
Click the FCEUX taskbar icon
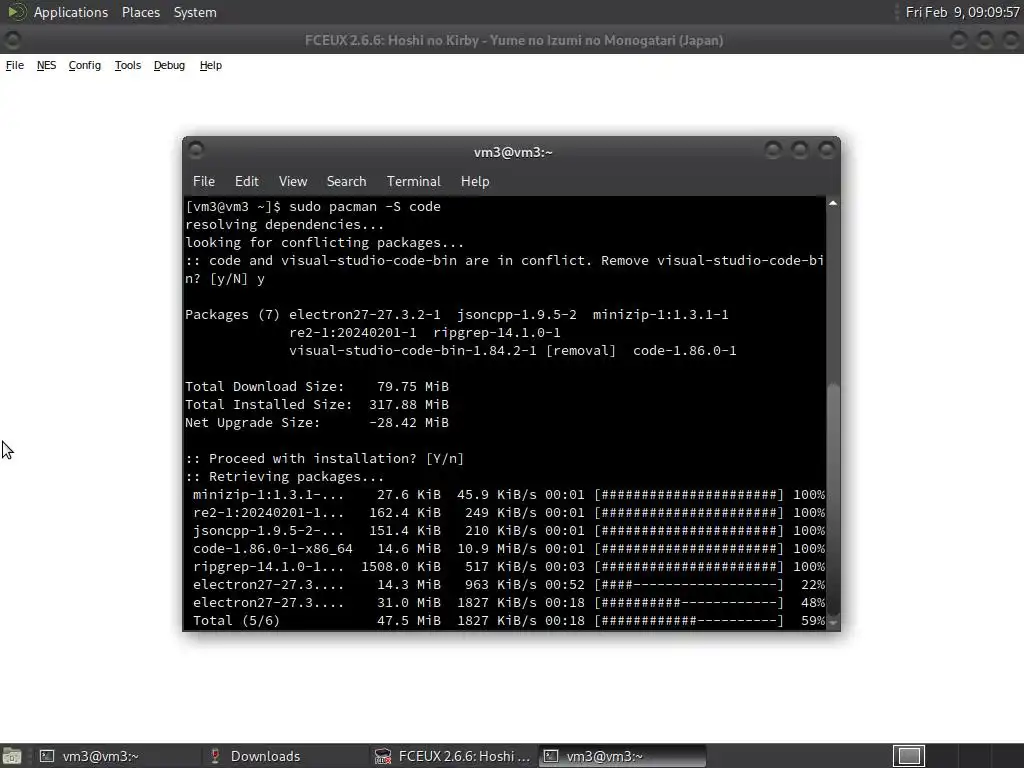(383, 756)
